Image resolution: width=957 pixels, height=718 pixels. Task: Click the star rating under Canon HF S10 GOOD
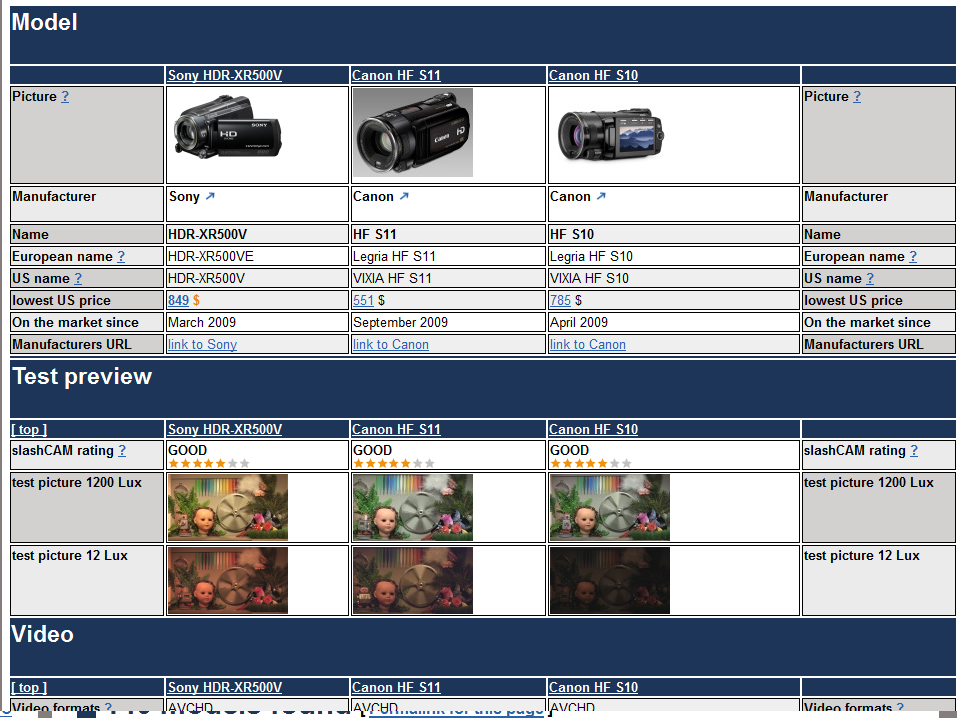[x=591, y=463]
